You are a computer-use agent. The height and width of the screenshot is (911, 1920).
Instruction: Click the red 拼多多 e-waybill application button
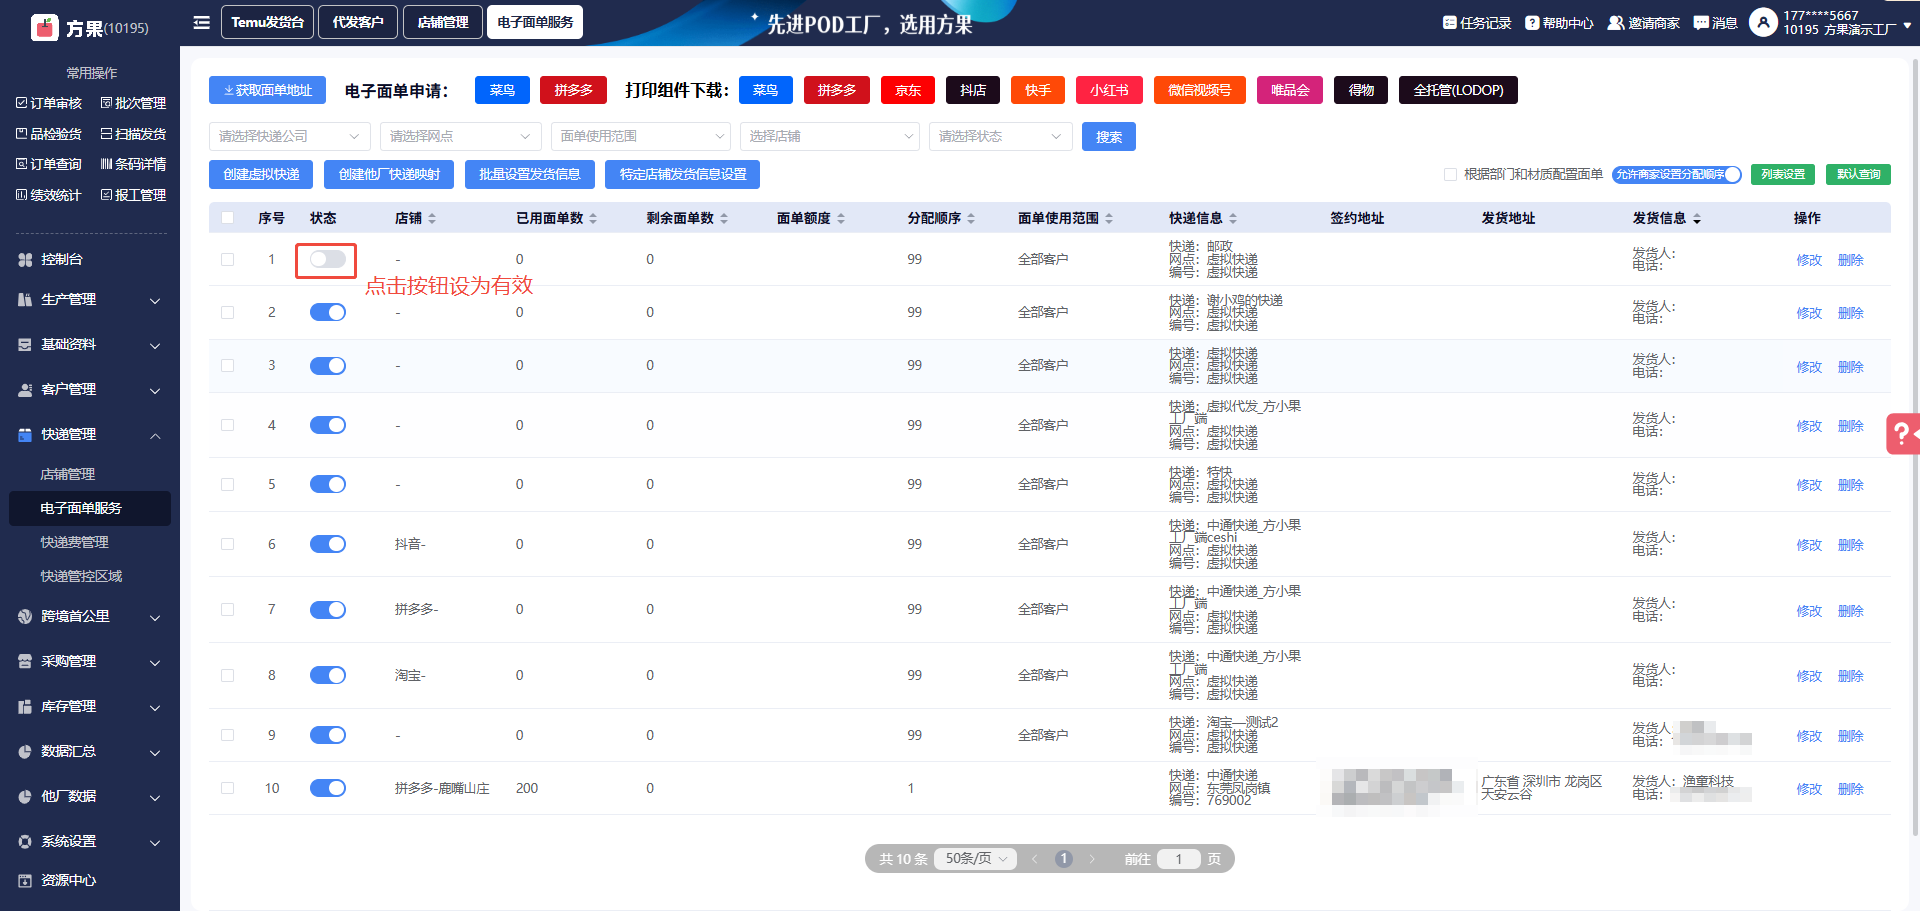click(x=573, y=91)
